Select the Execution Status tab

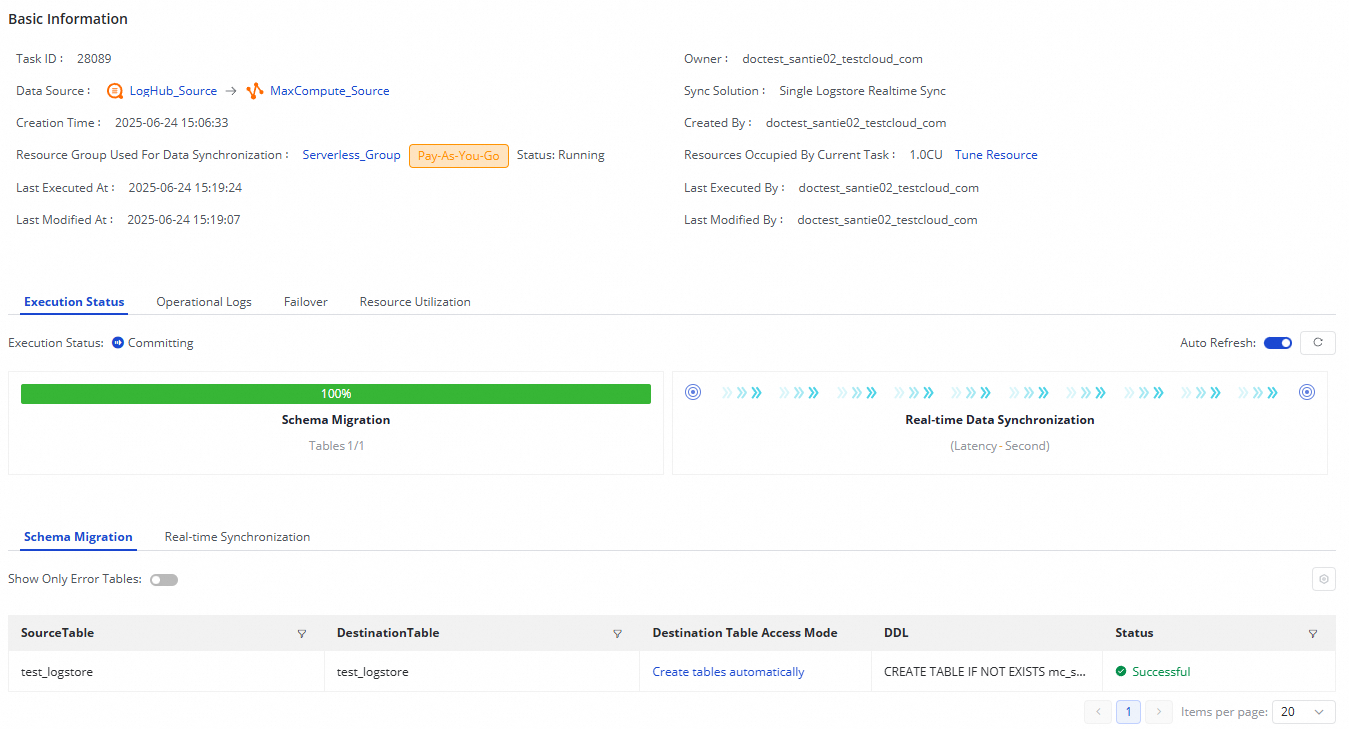click(74, 302)
